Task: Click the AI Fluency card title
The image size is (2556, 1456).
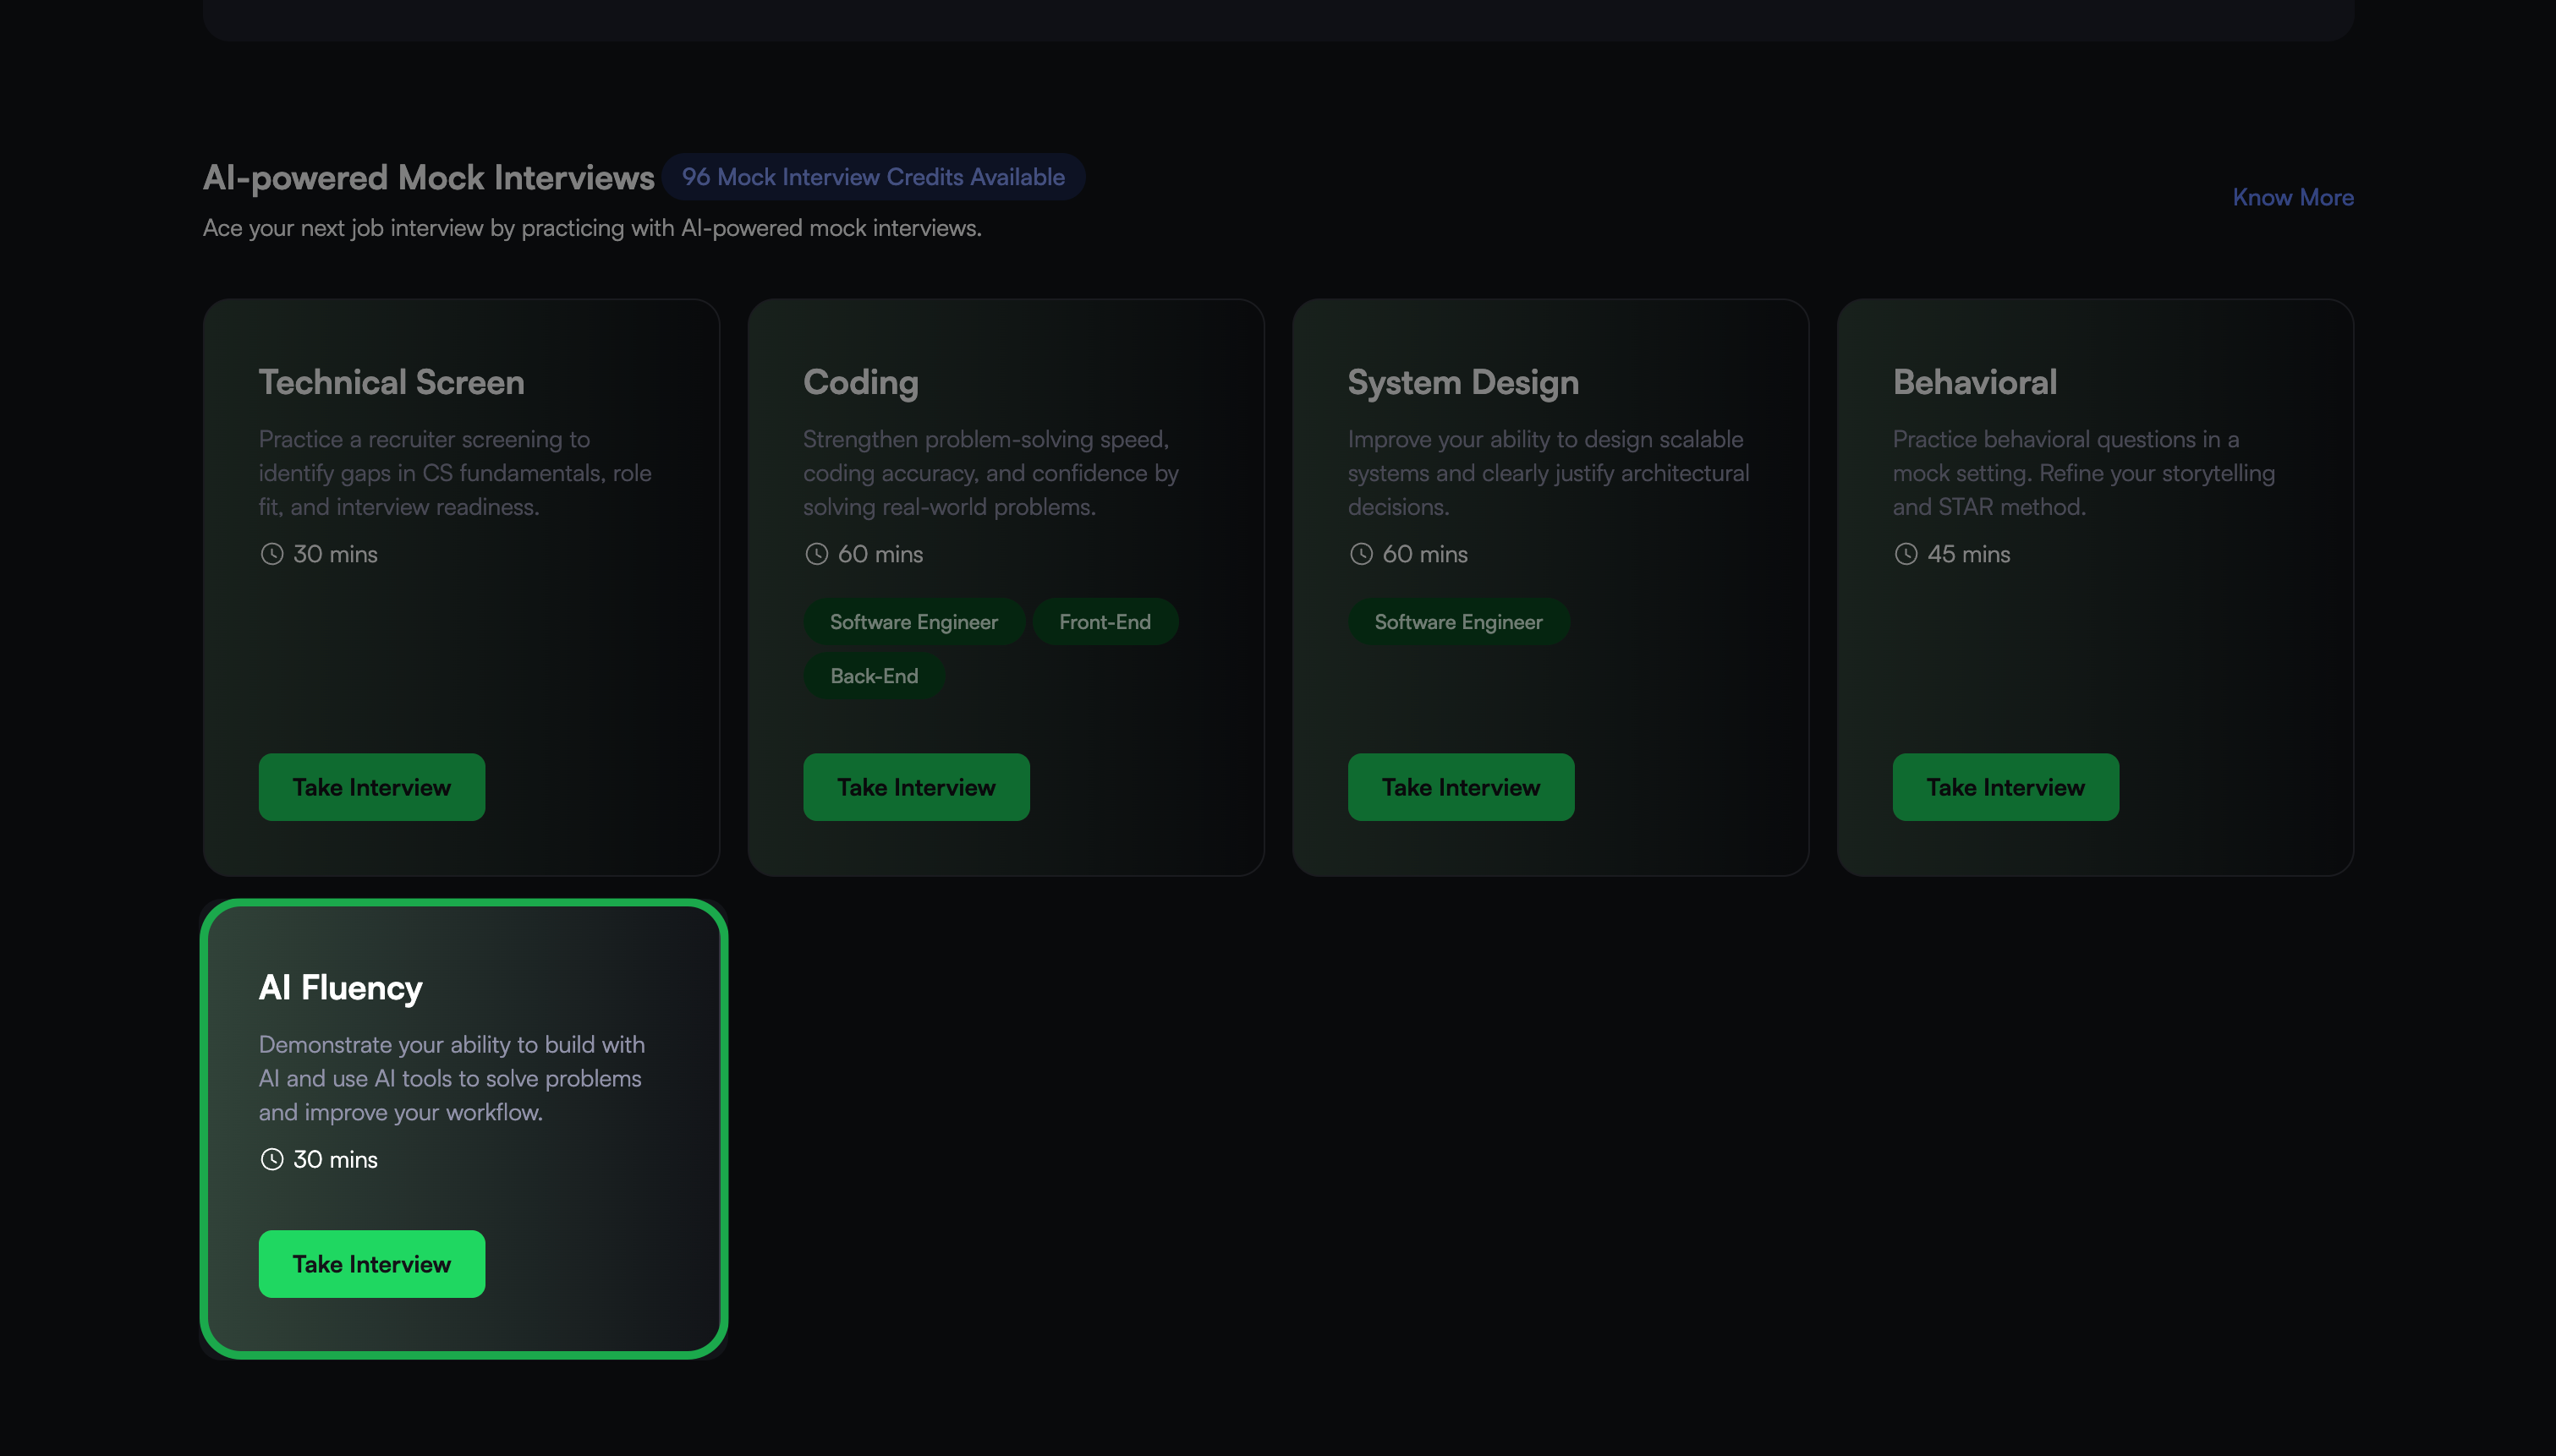Action: pos(340,988)
